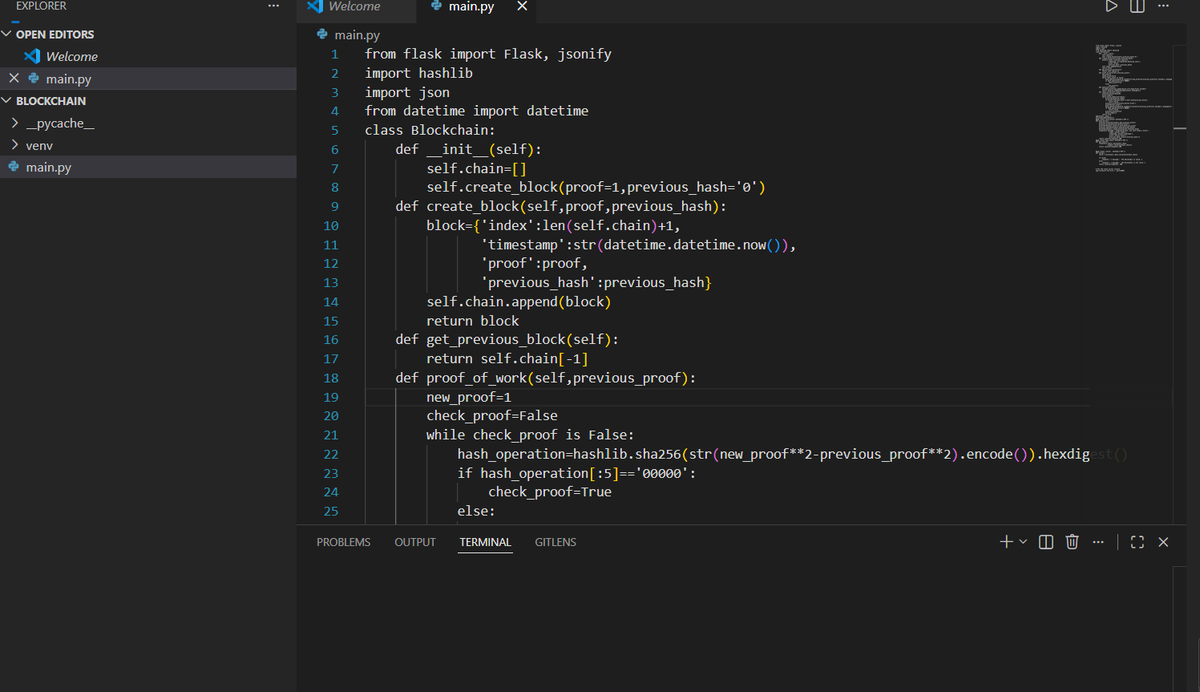Place cursor on 'import json' line

[x=407, y=92]
